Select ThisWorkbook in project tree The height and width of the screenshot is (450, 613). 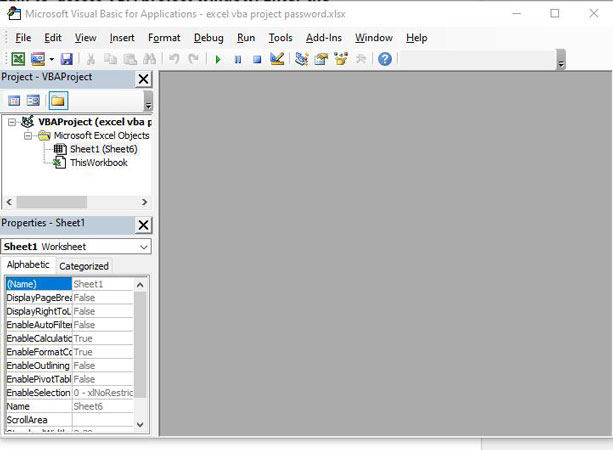99,163
